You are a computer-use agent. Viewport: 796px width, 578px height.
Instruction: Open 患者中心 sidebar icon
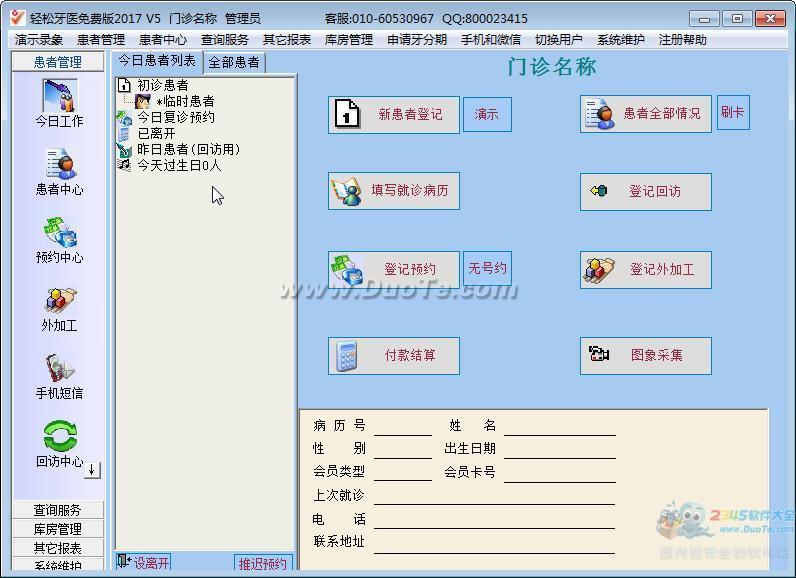tap(59, 172)
